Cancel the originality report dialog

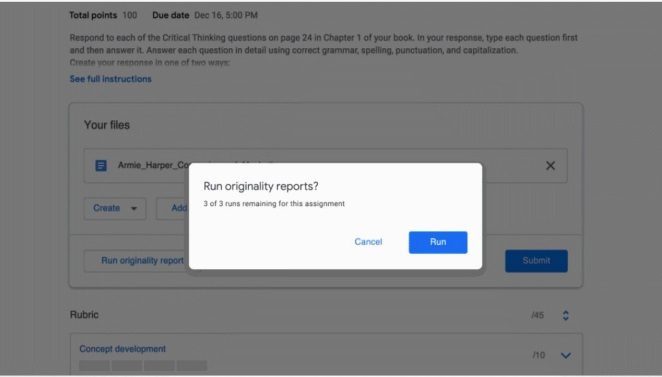368,242
